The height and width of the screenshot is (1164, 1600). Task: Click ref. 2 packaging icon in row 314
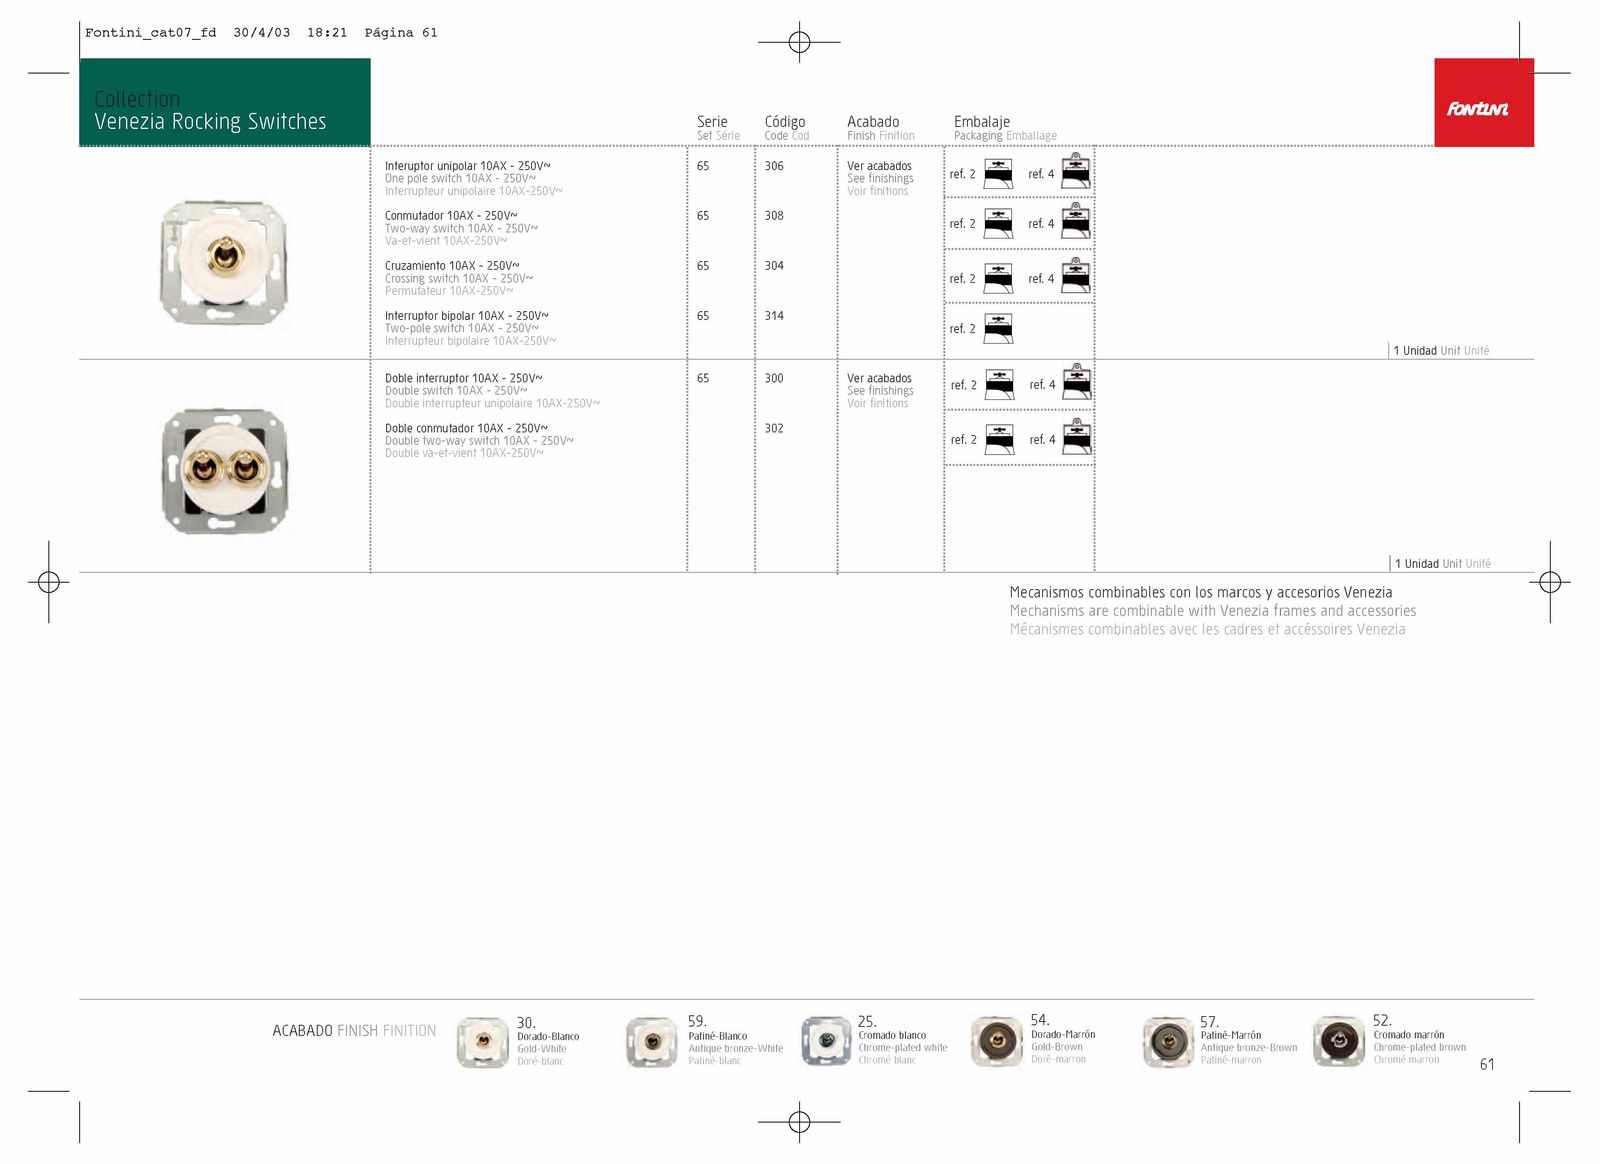click(998, 328)
